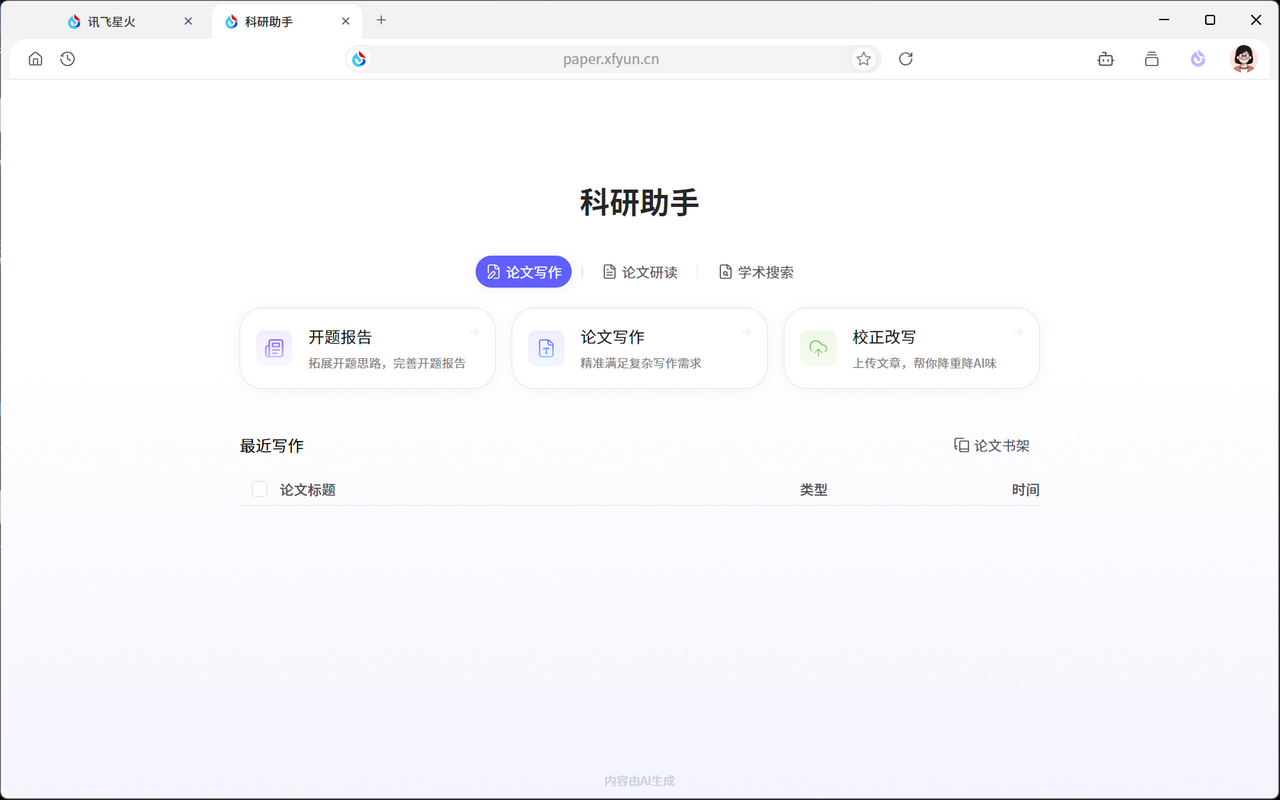Select the 论文写作 document icon on the middle card
Screen dimensions: 1280x800
[x=546, y=348]
